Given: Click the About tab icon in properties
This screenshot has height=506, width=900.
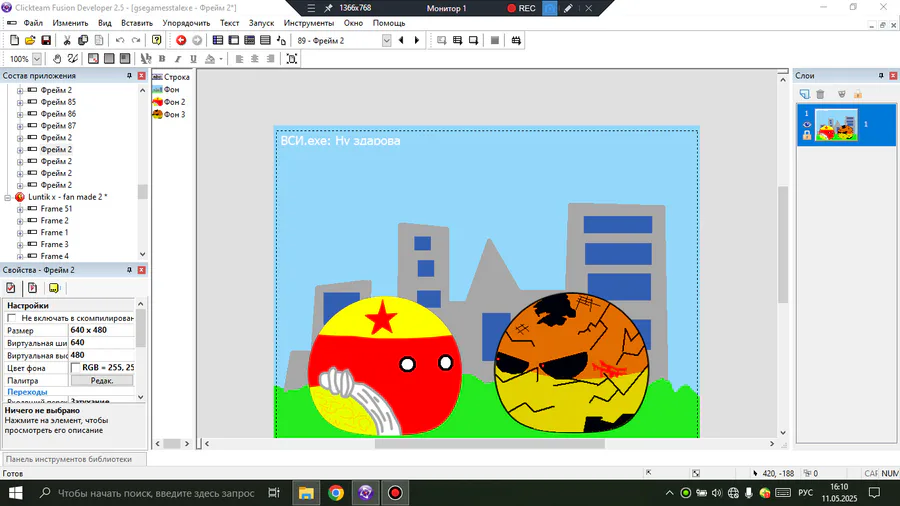Looking at the screenshot, I should pos(54,288).
